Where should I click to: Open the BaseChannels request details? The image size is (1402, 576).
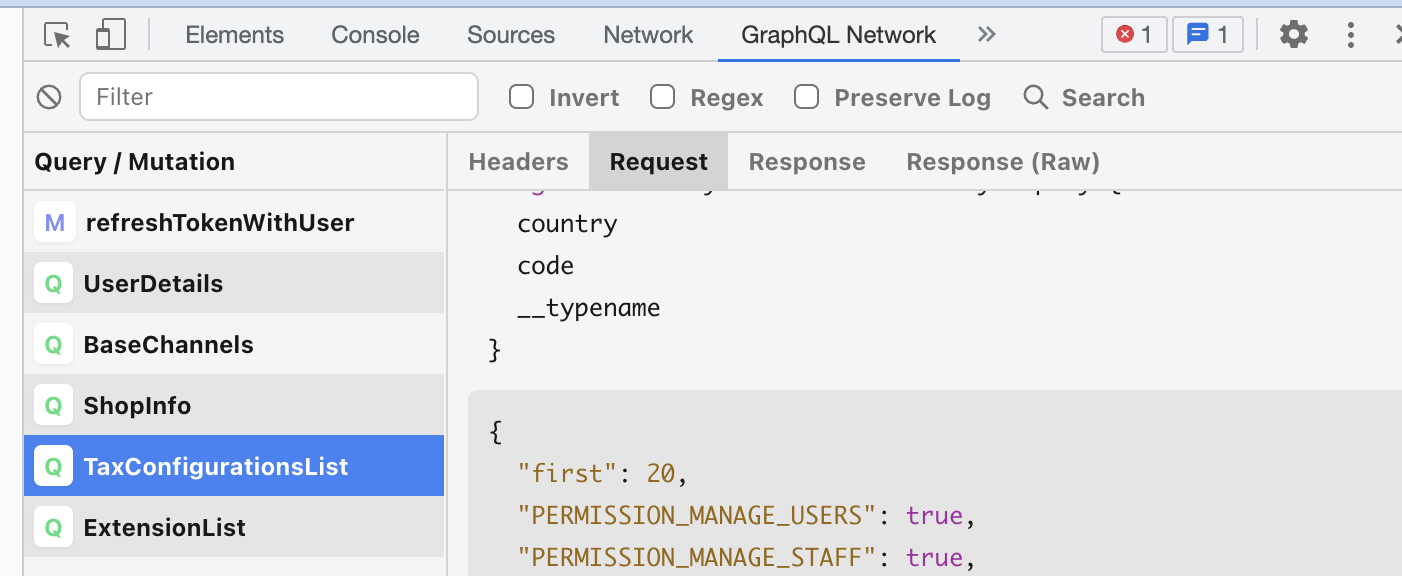point(168,344)
